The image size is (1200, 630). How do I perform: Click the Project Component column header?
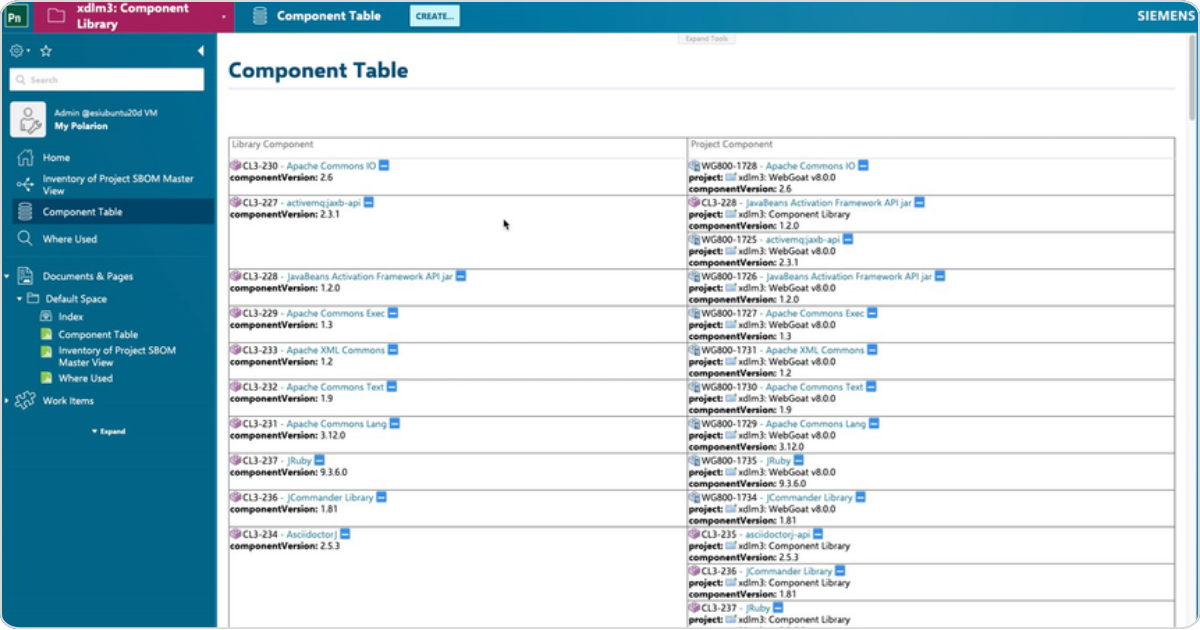coord(731,145)
